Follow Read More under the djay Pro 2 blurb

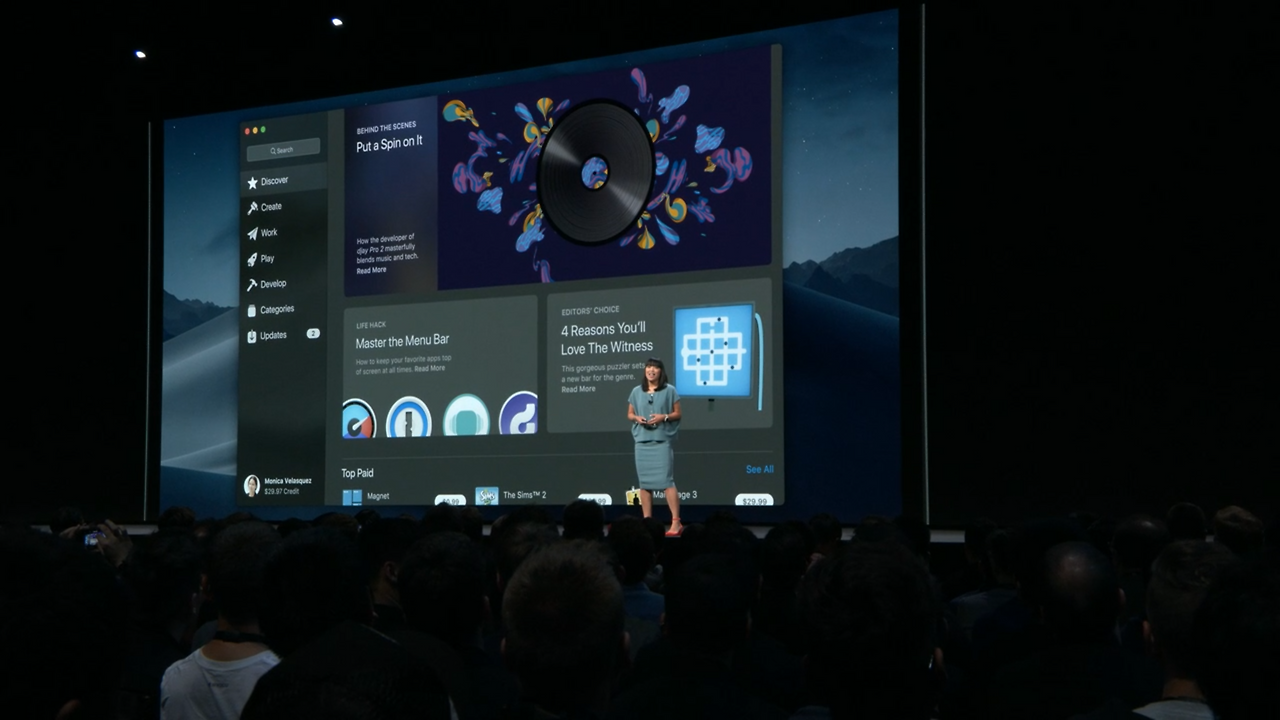(371, 270)
